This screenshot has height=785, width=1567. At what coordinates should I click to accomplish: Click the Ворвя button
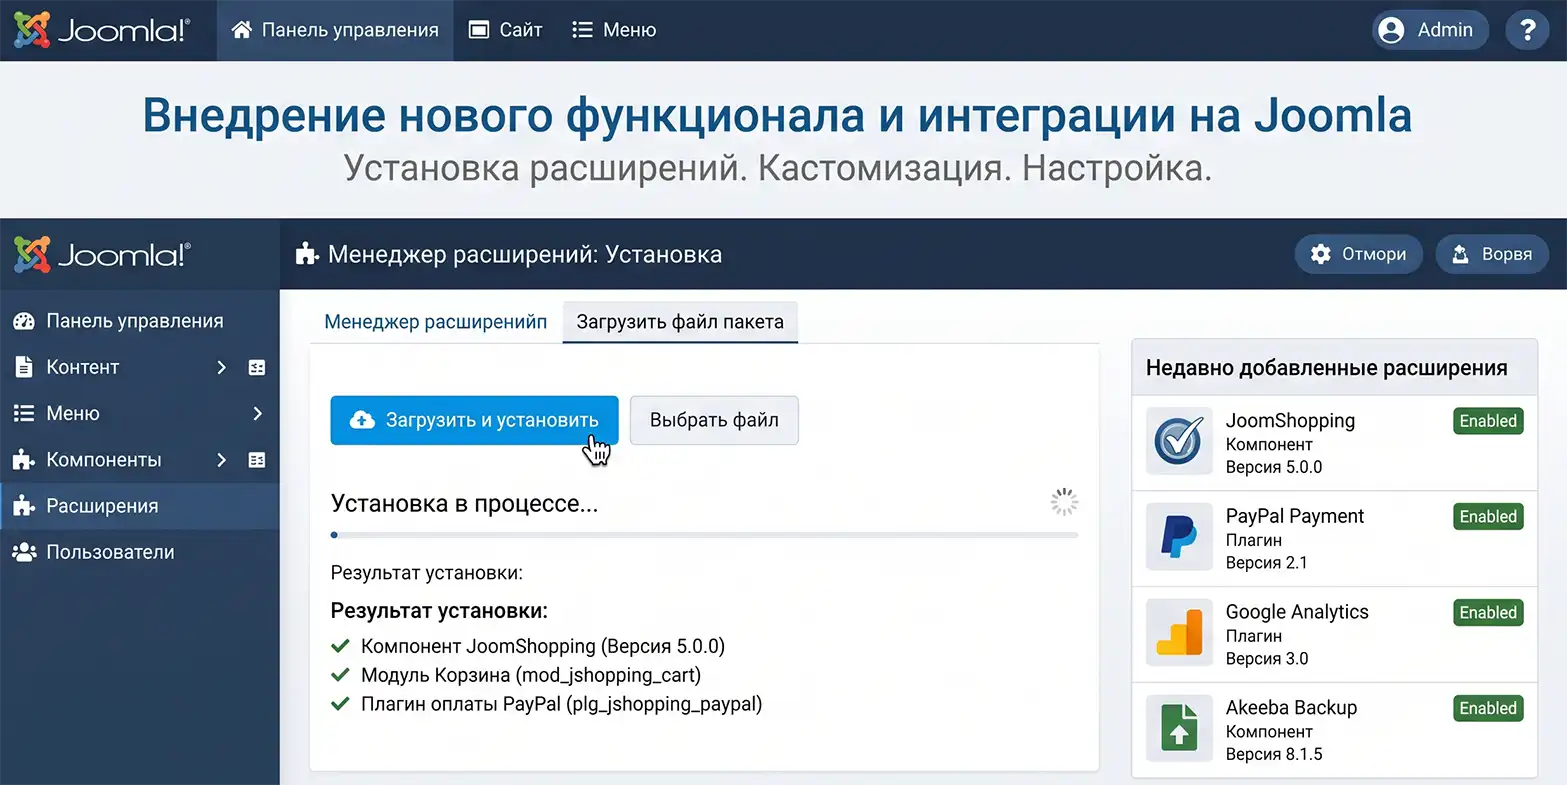[x=1492, y=254]
